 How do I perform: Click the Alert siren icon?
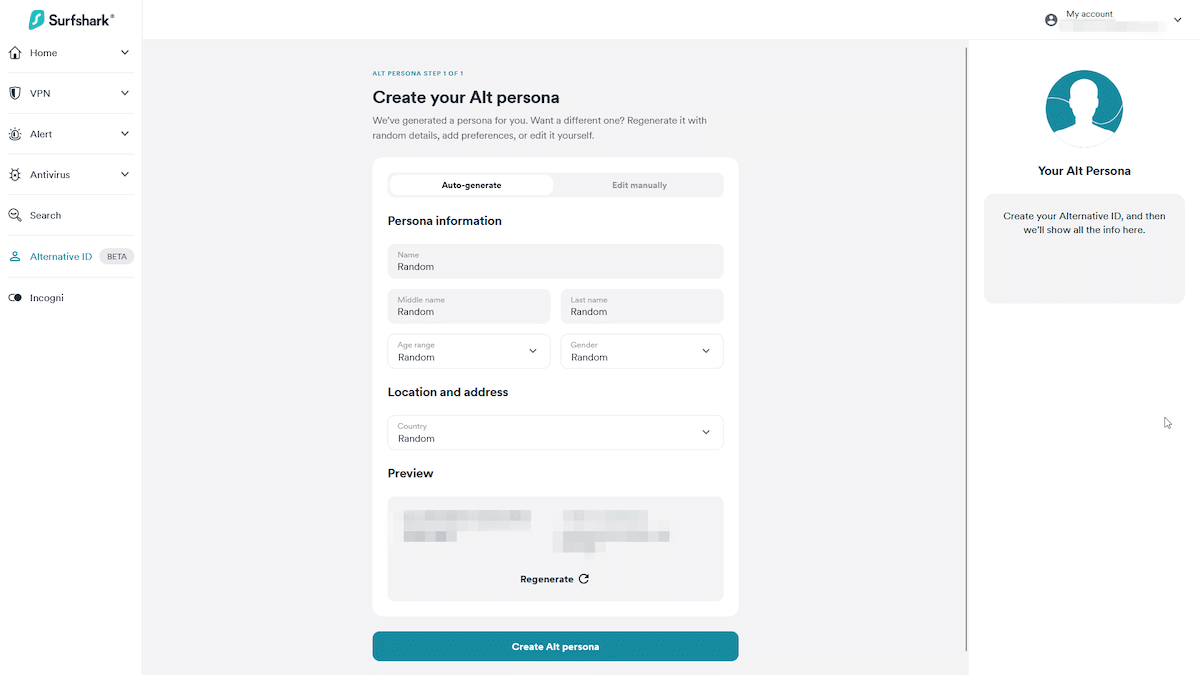15,134
